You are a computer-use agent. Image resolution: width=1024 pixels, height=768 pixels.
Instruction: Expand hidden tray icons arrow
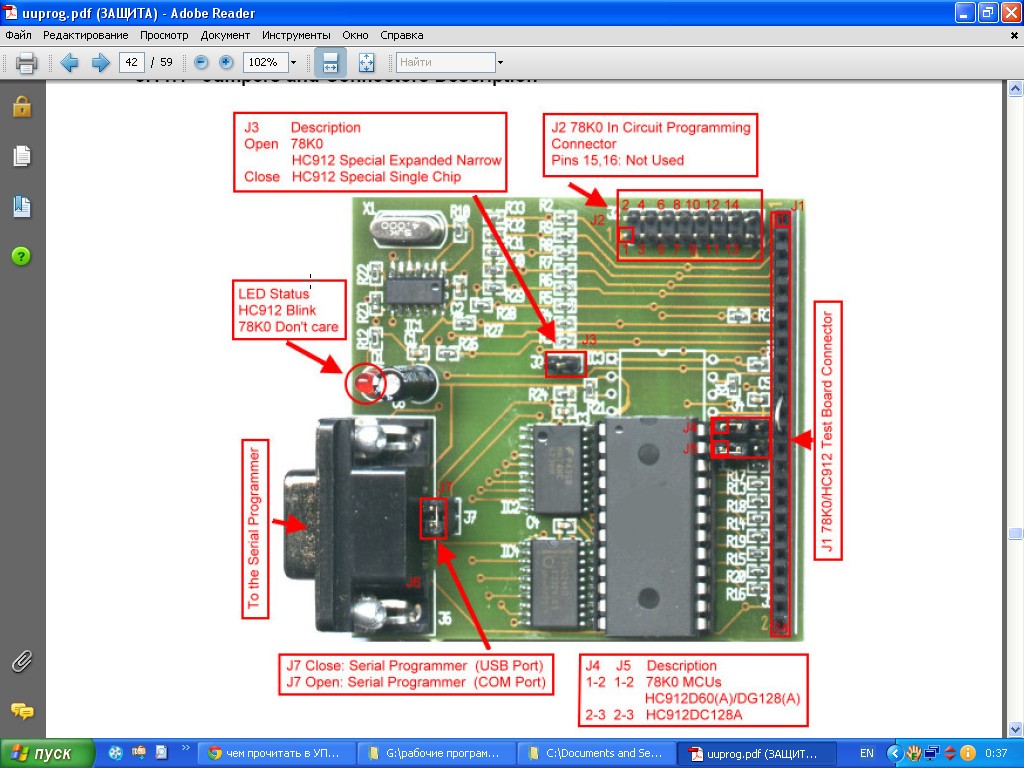click(x=894, y=753)
